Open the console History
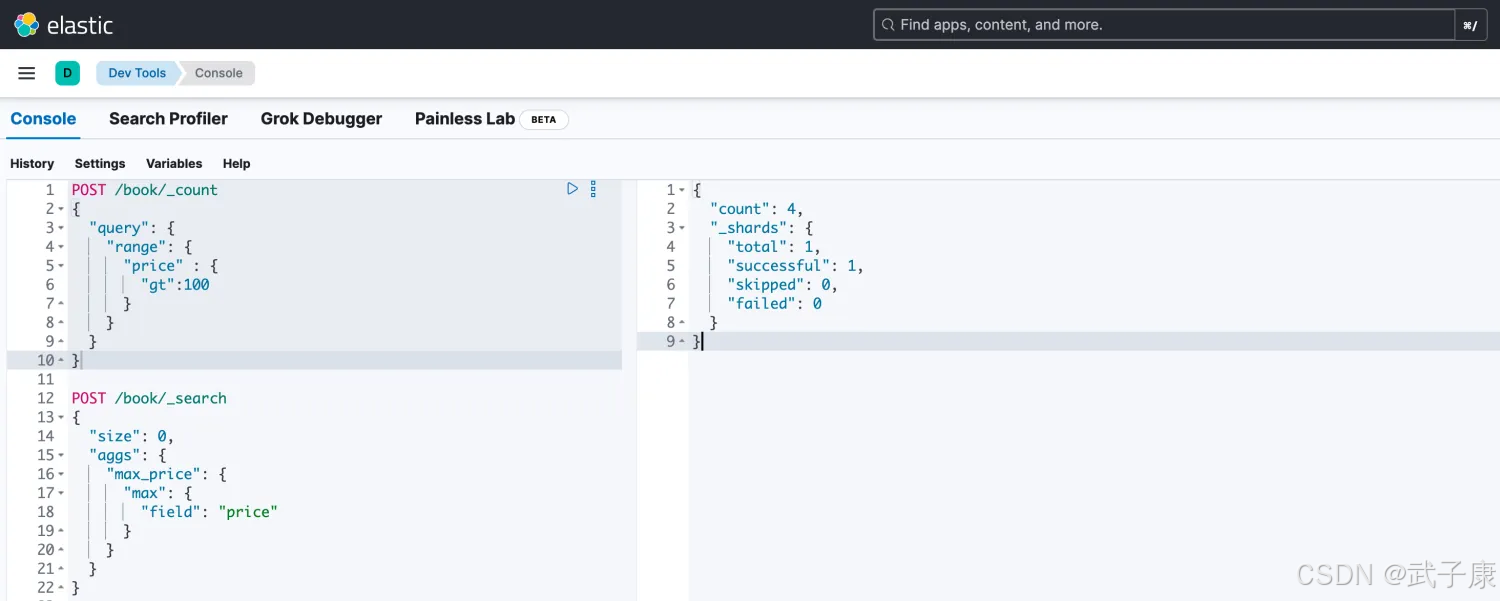Image resolution: width=1500 pixels, height=601 pixels. pos(32,163)
